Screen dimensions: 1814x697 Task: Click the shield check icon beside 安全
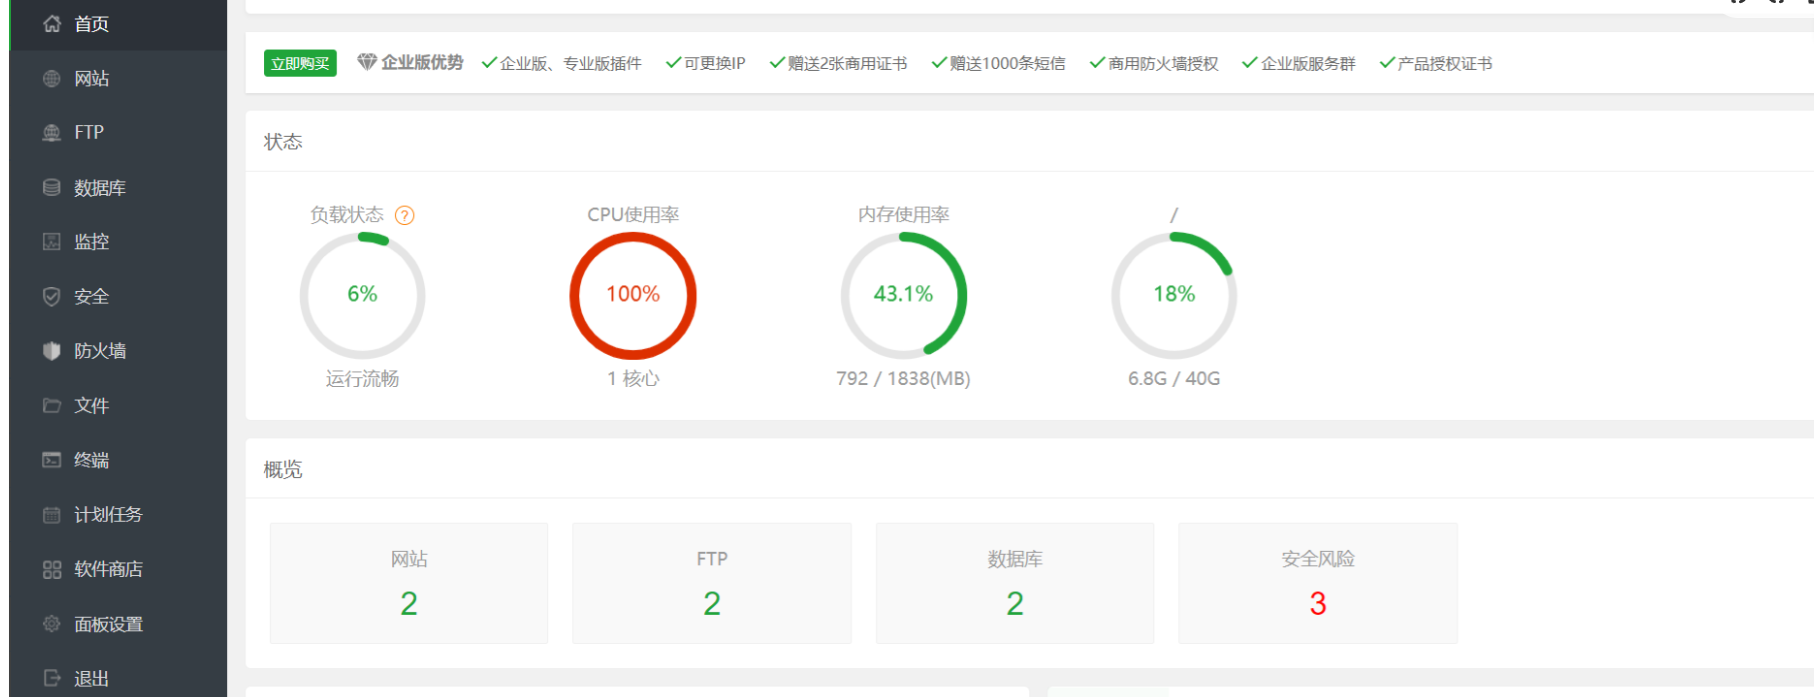(52, 296)
